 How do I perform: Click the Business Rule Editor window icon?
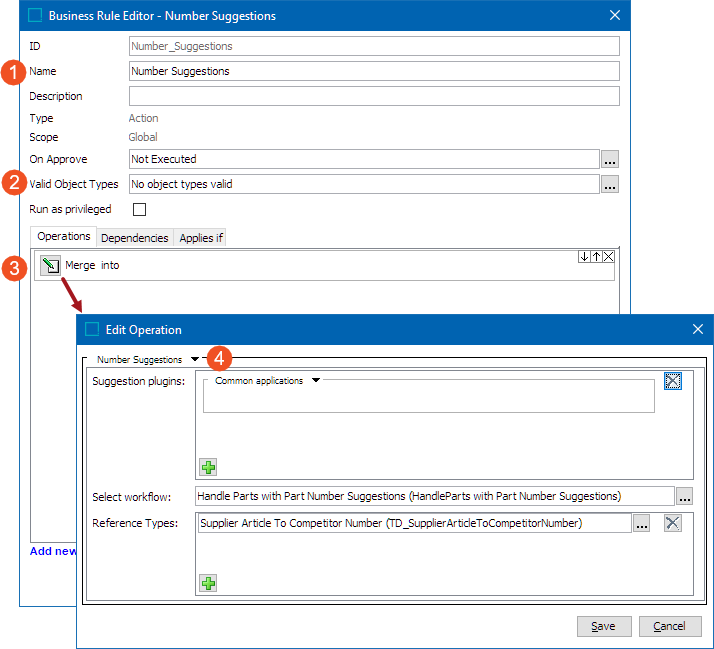[x=35, y=15]
